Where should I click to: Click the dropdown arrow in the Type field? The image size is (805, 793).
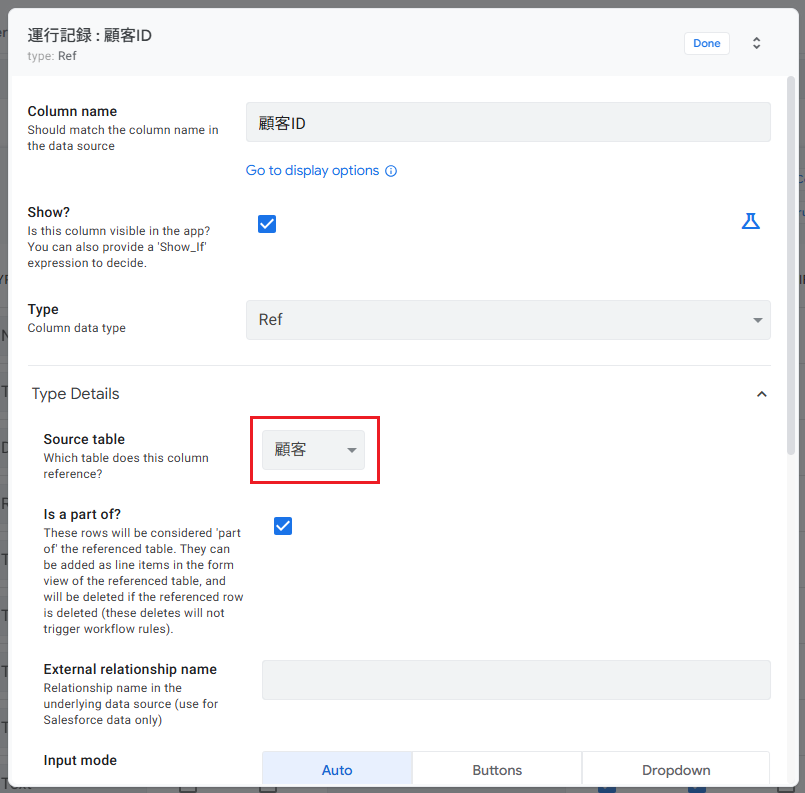756,320
